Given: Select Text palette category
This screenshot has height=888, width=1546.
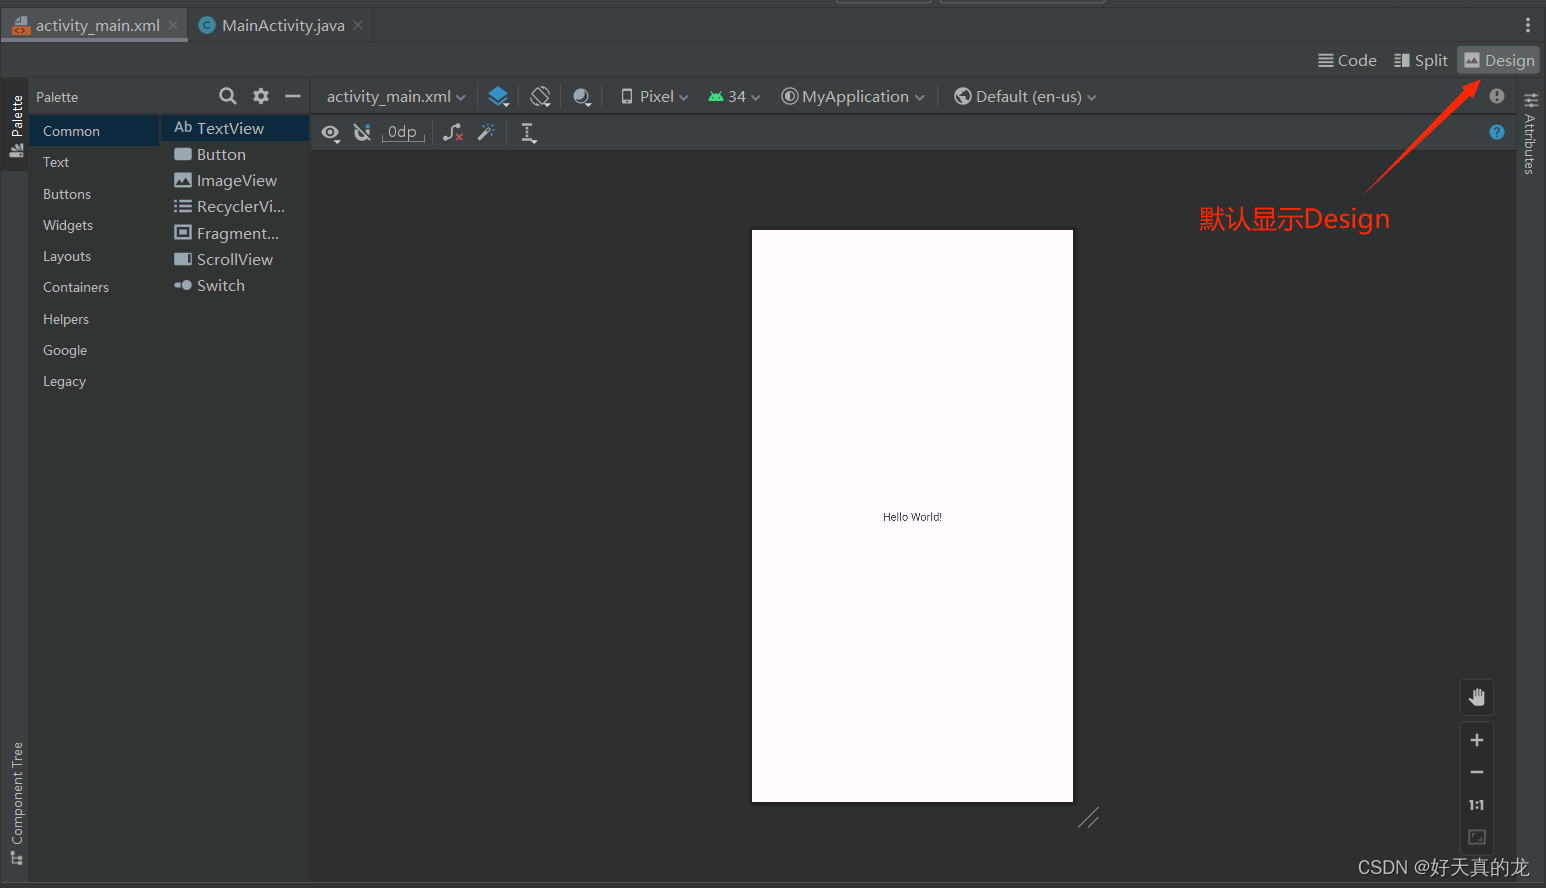Looking at the screenshot, I should (x=94, y=162).
